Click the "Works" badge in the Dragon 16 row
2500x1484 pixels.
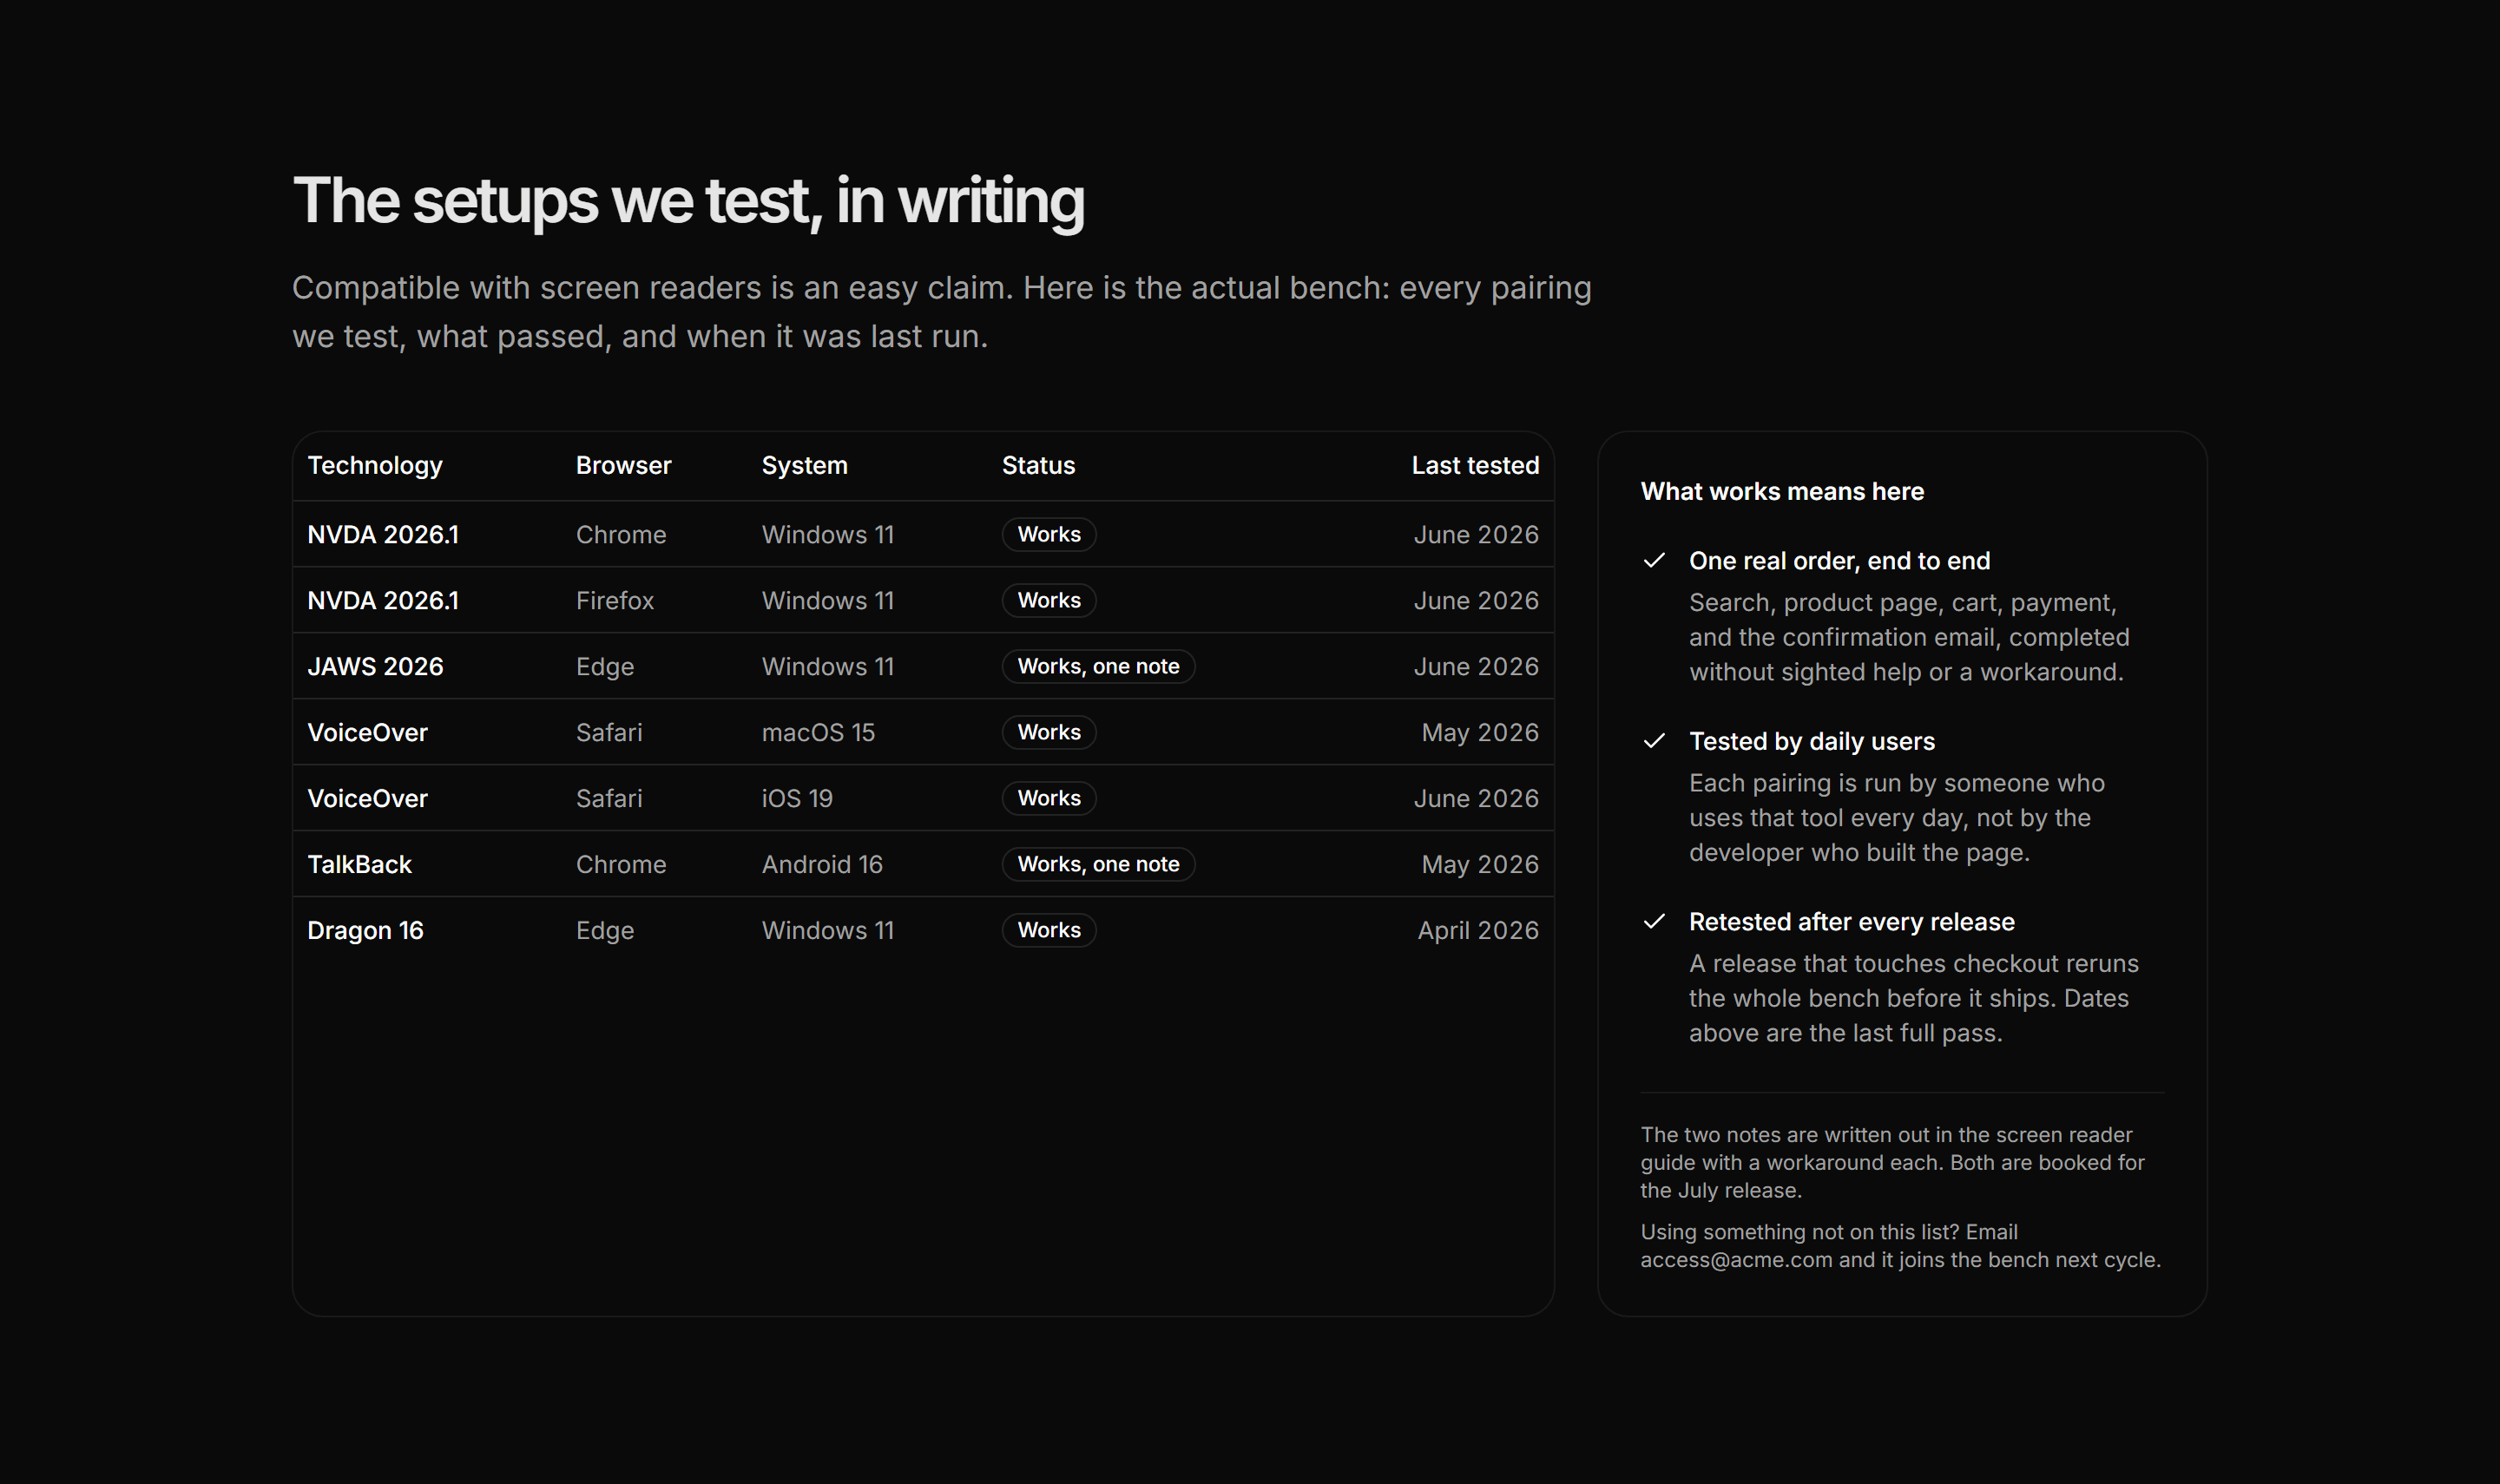1049,931
